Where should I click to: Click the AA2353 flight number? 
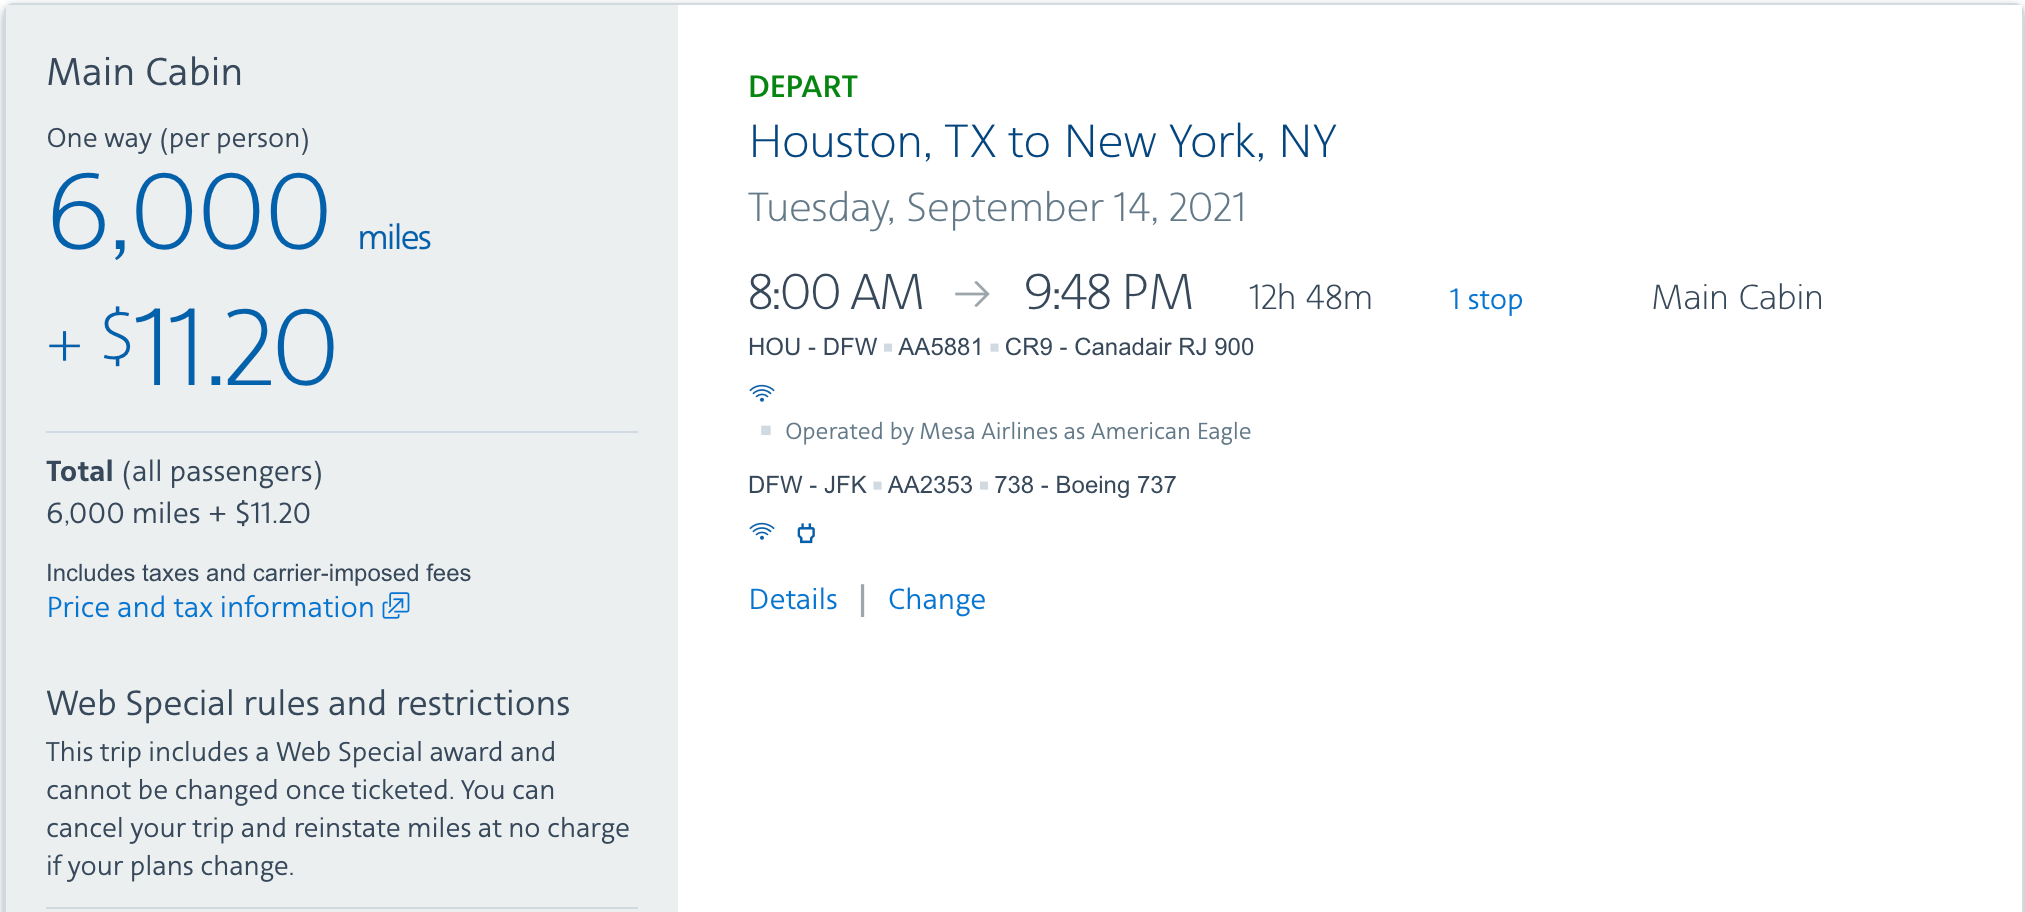[x=929, y=485]
